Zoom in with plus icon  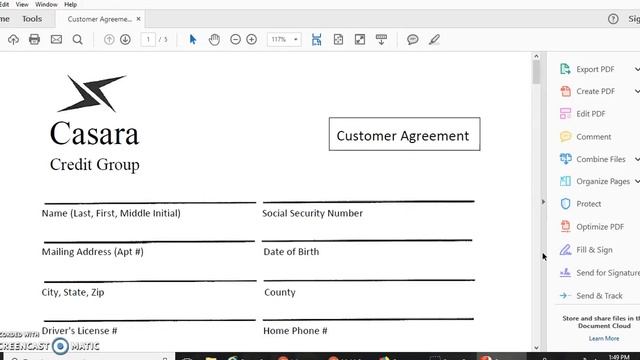click(252, 40)
